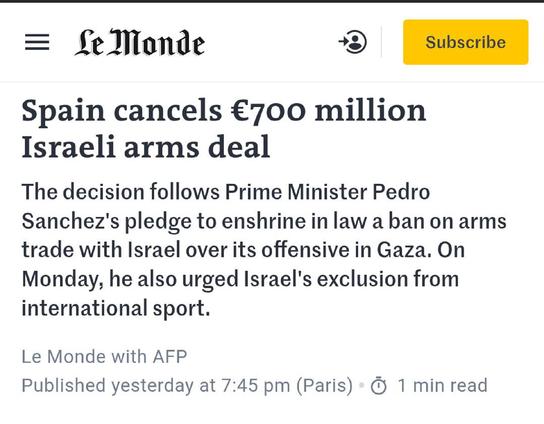
Task: Click the word Gaza in the summary
Action: (x=404, y=250)
